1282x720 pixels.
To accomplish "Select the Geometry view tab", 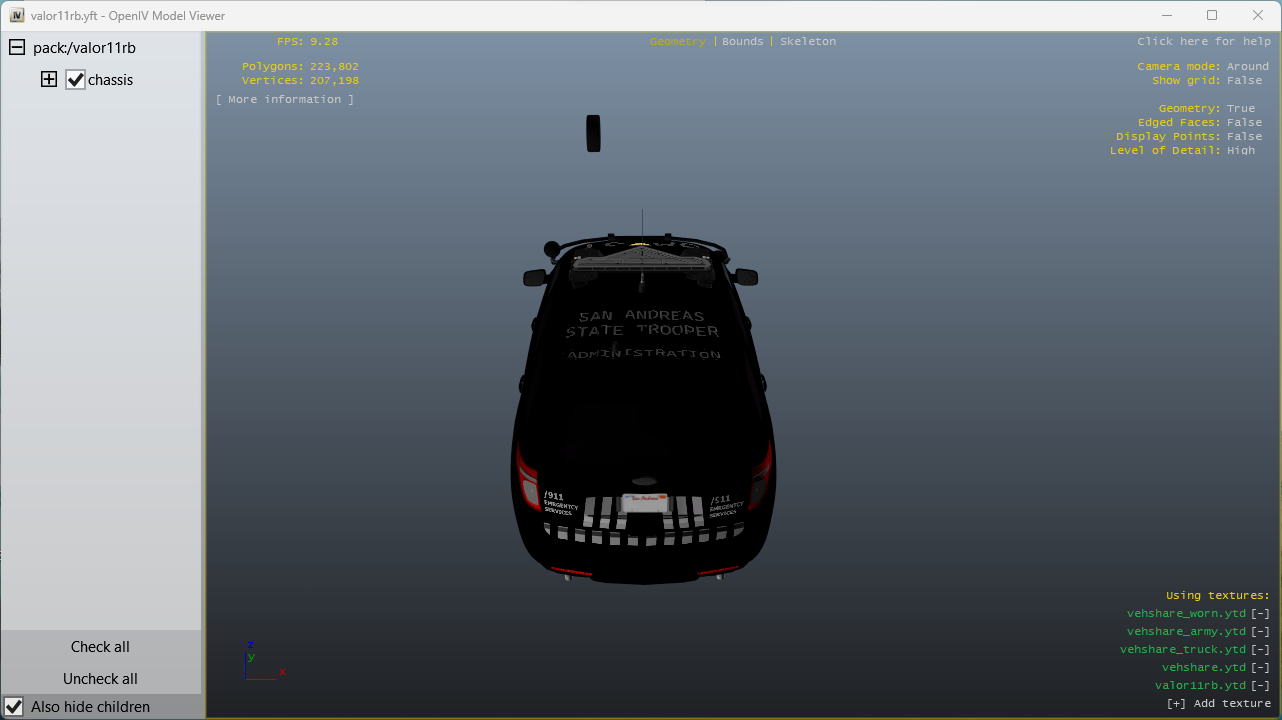I will pyautogui.click(x=677, y=42).
